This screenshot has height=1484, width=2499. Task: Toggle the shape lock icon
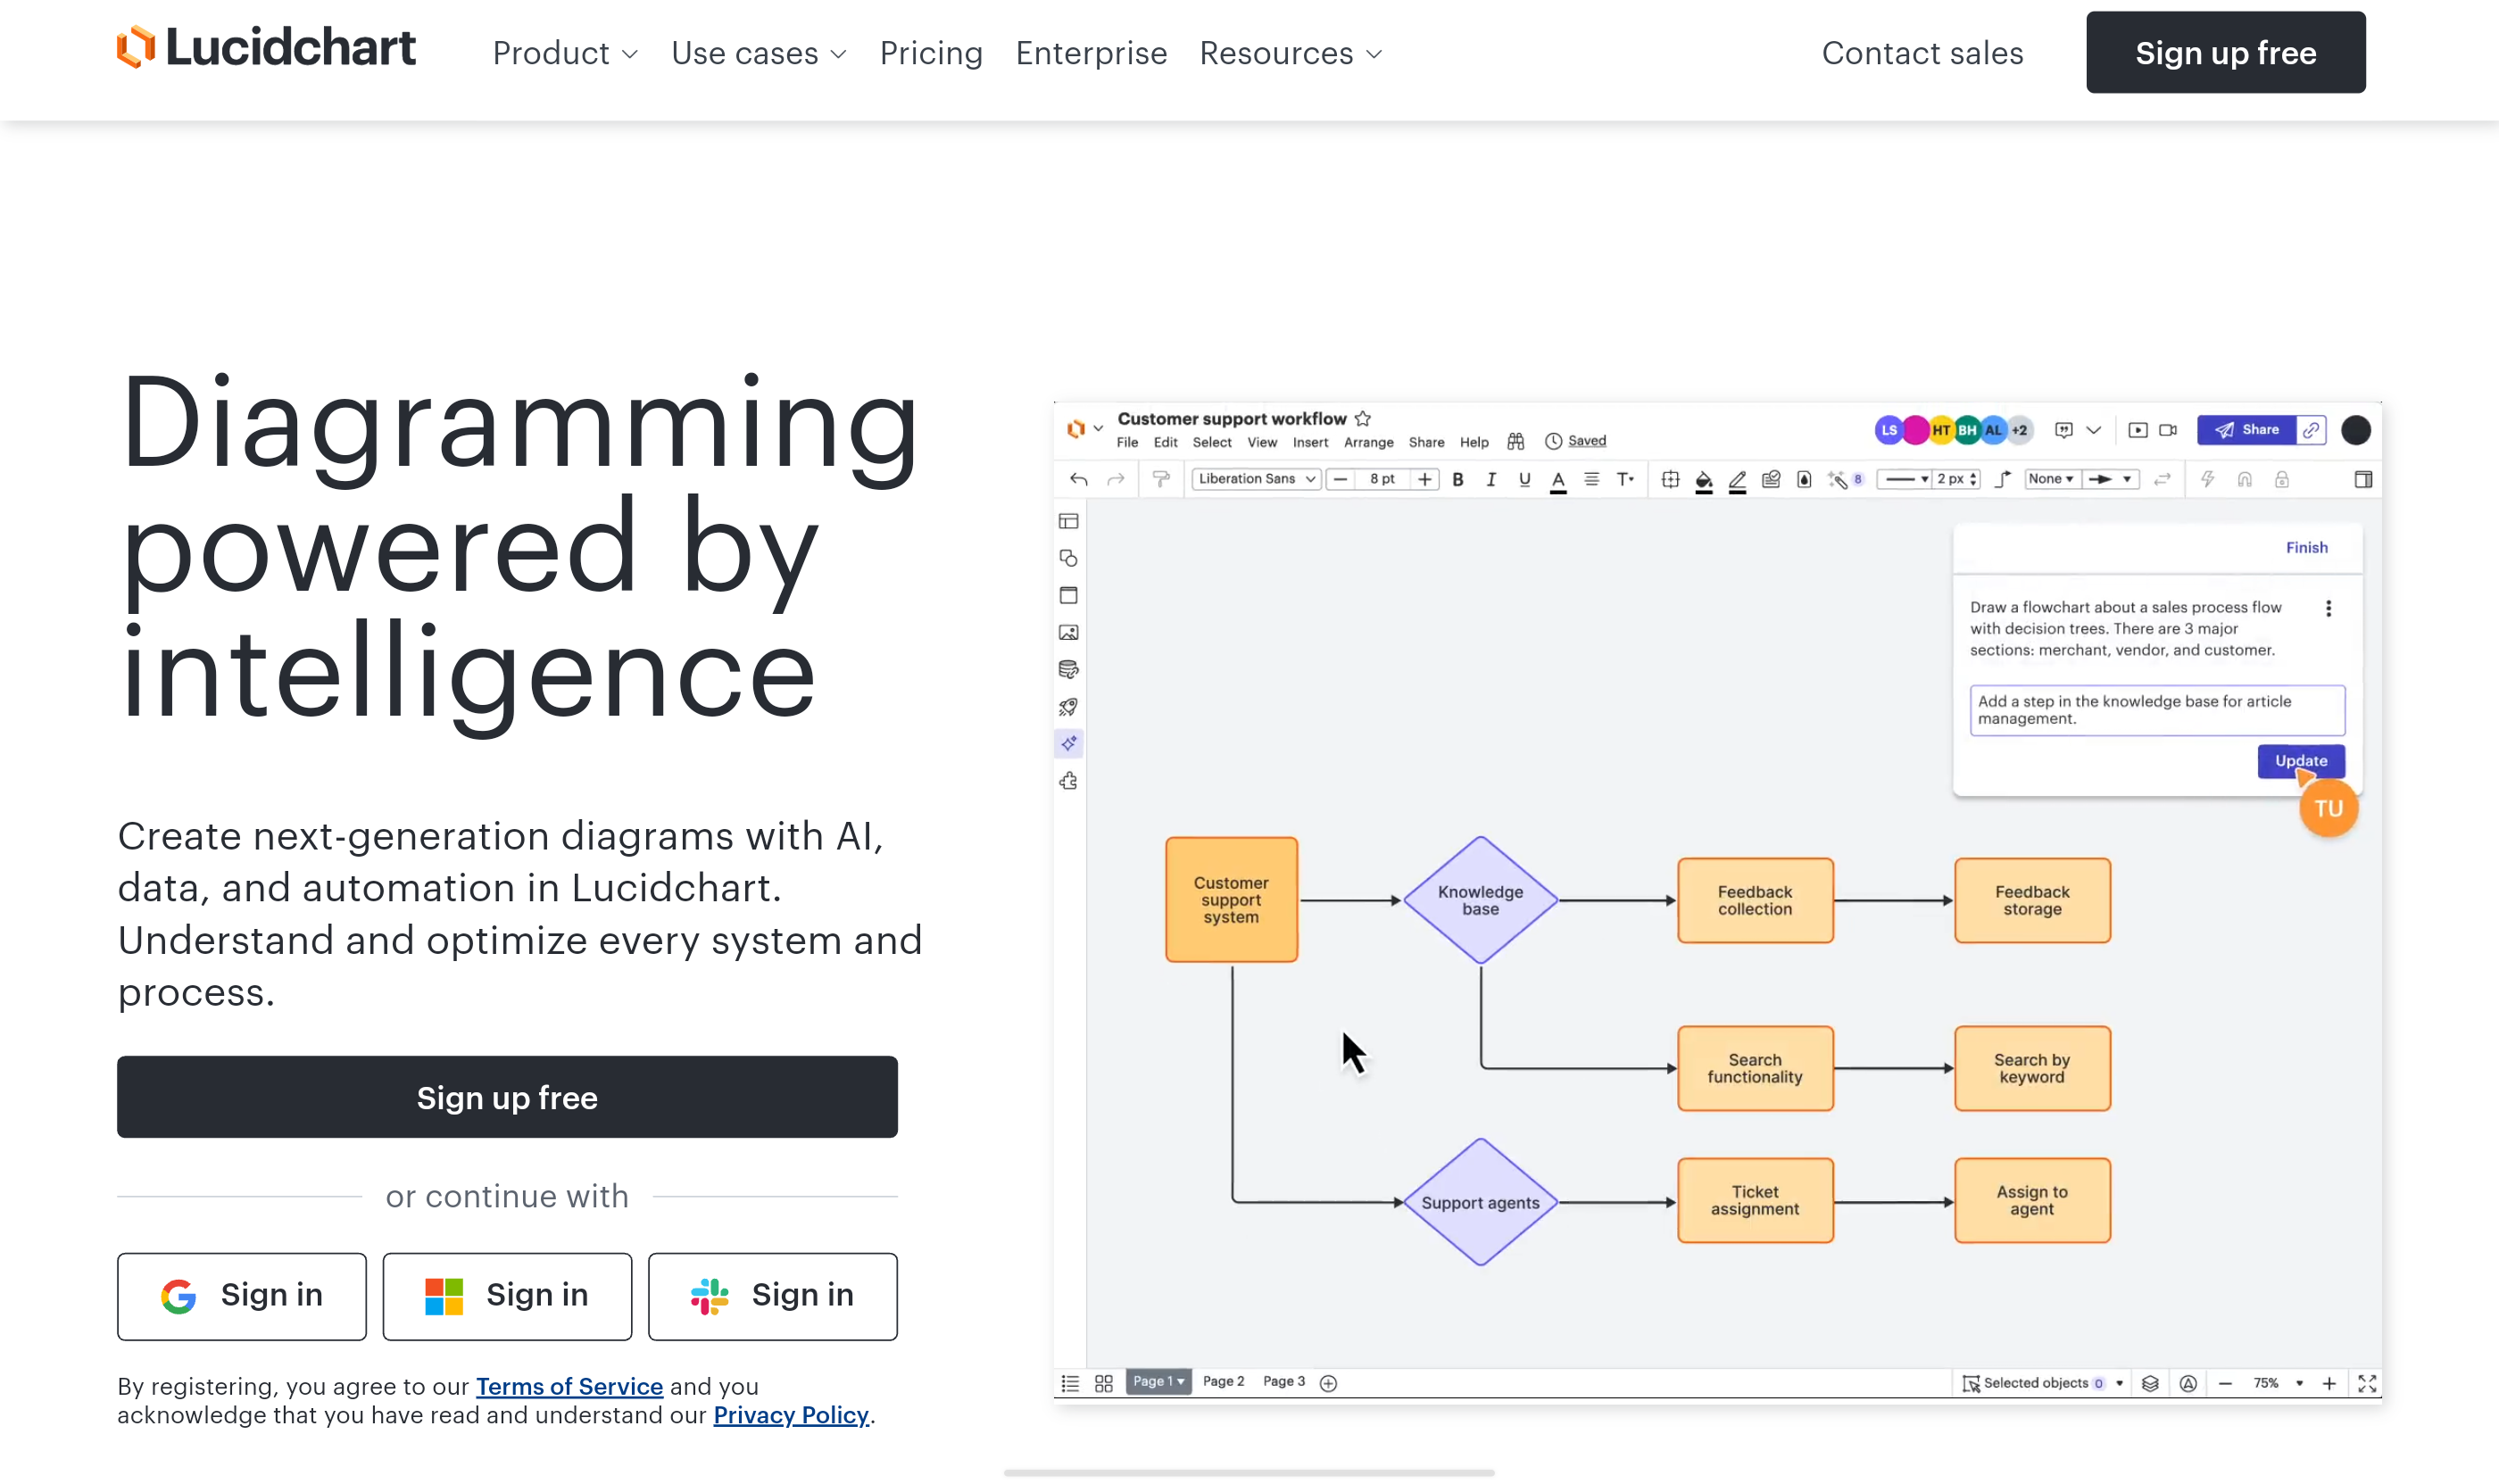2282,480
